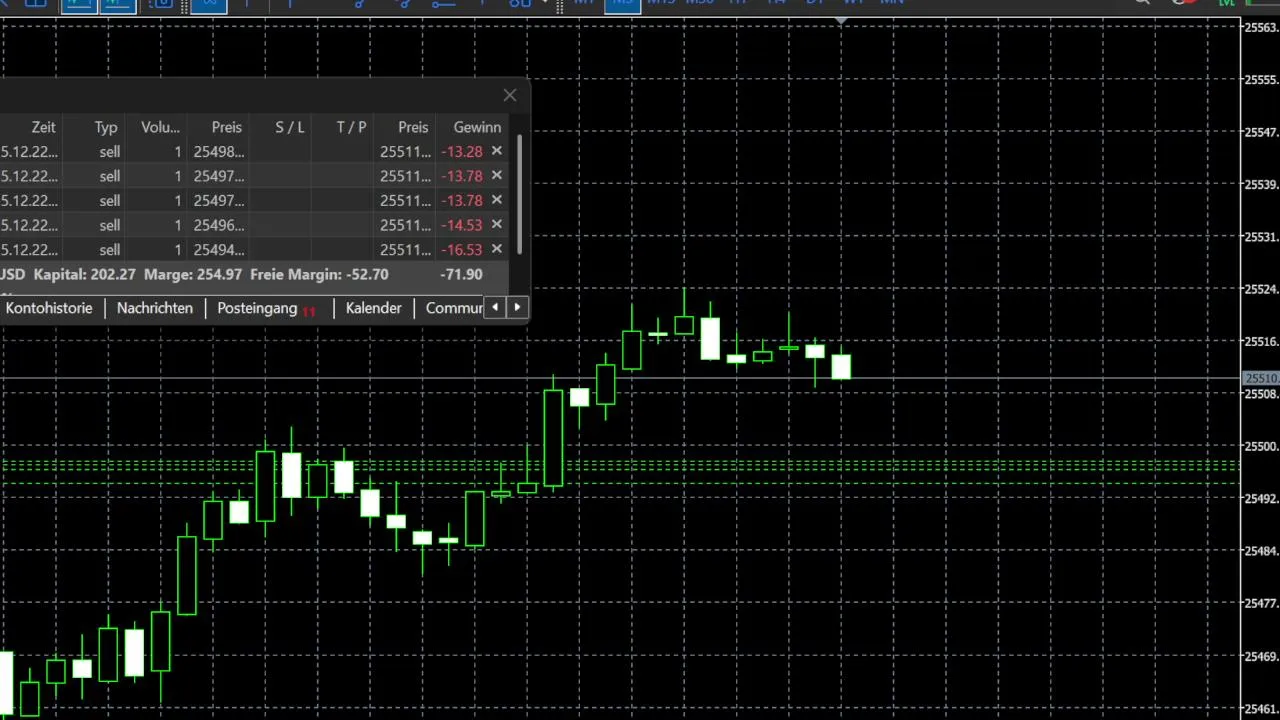The height and width of the screenshot is (720, 1280).
Task: Close the sell position showing -16.53
Action: [x=496, y=249]
